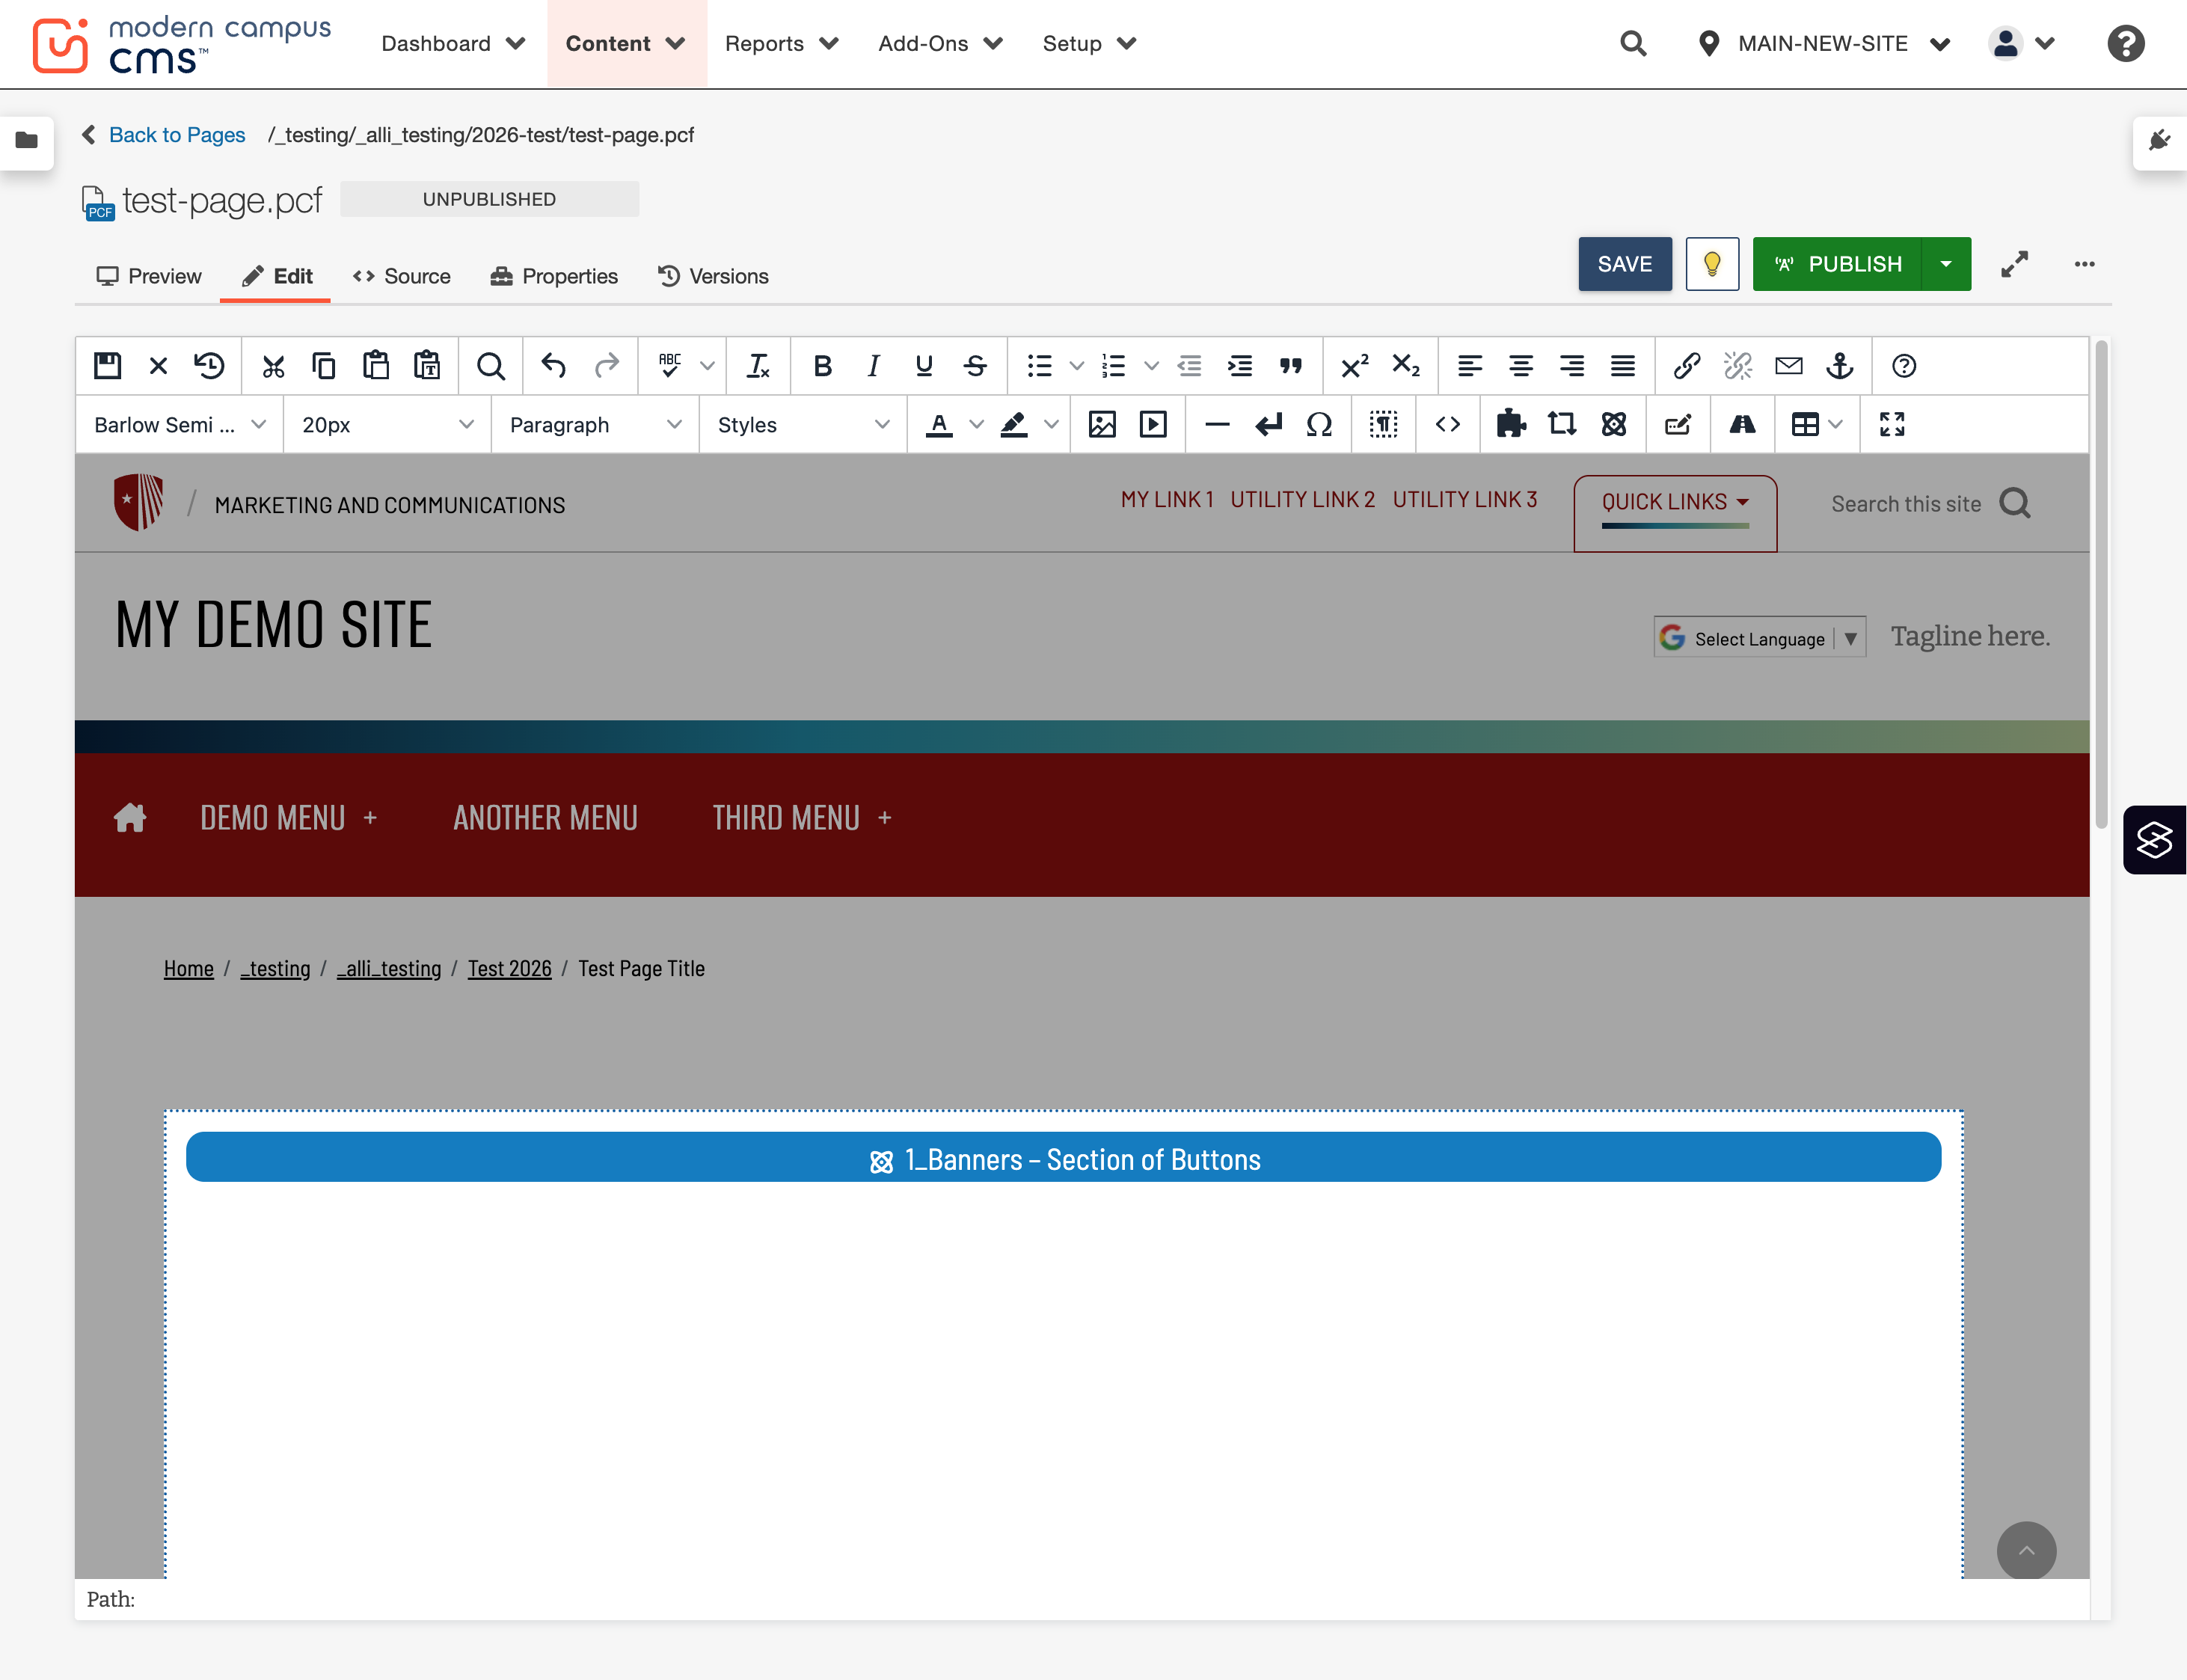Toggle the editor fullscreen mode icon
The width and height of the screenshot is (2187, 1680).
point(1891,424)
